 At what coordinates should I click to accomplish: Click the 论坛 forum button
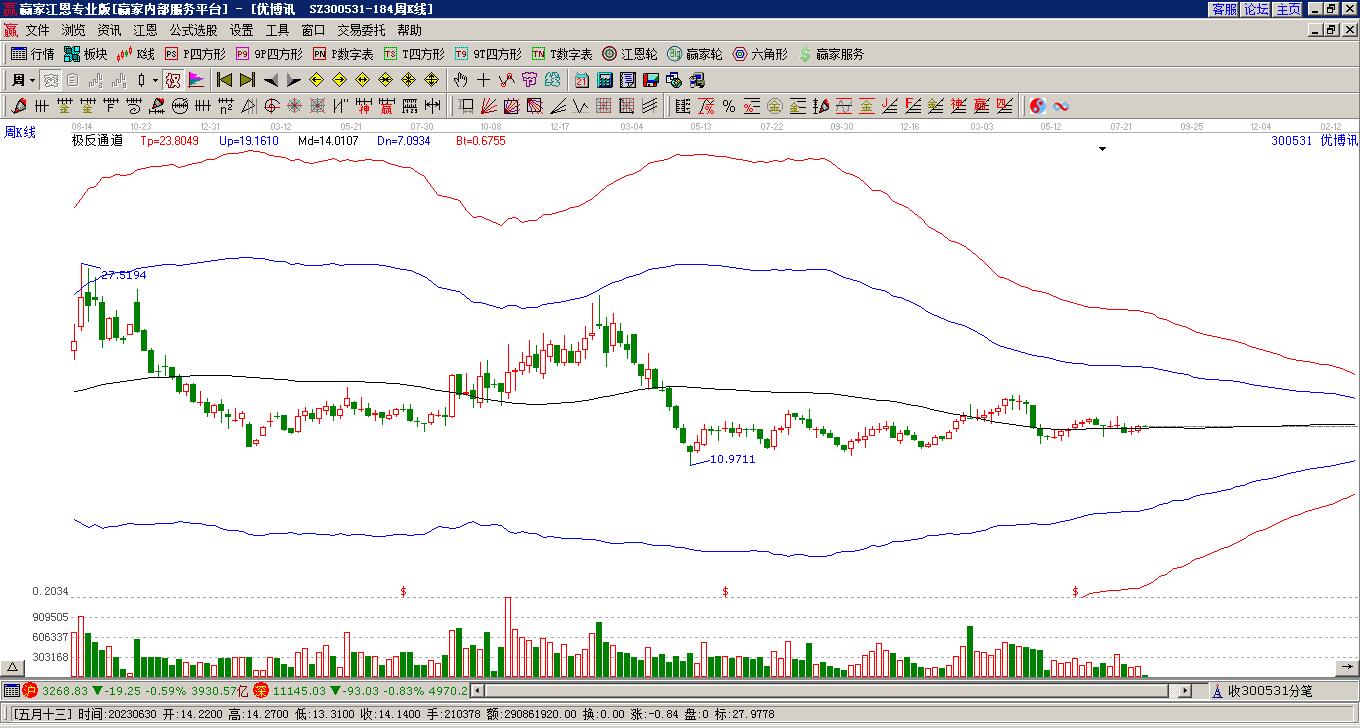[1256, 9]
